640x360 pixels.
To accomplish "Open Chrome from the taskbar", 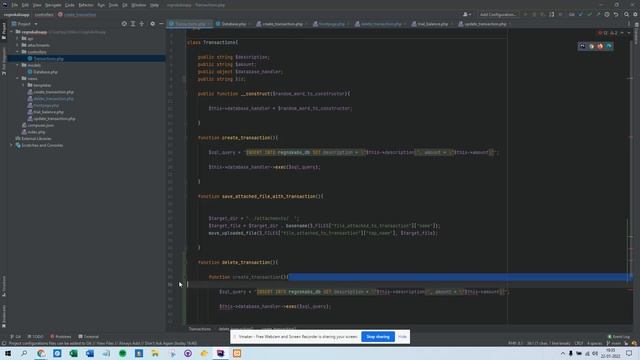I will 41,353.
